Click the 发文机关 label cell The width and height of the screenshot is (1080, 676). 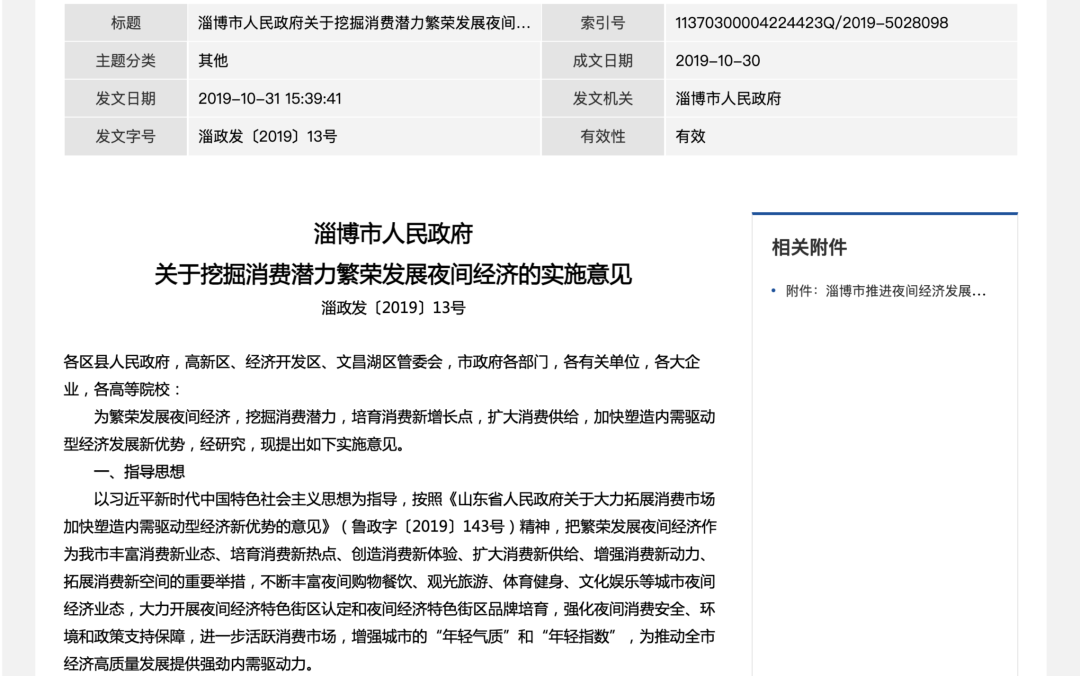coord(603,99)
